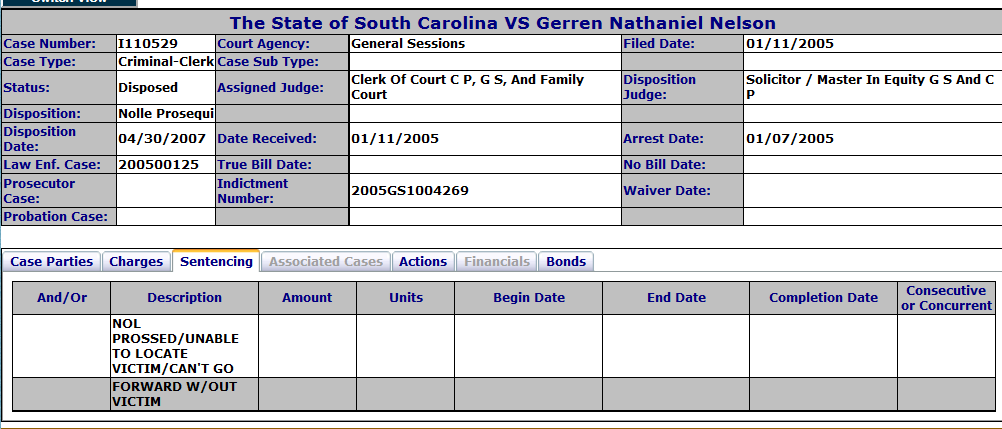Click the case title heading
The height and width of the screenshot is (429, 1002).
pos(503,23)
